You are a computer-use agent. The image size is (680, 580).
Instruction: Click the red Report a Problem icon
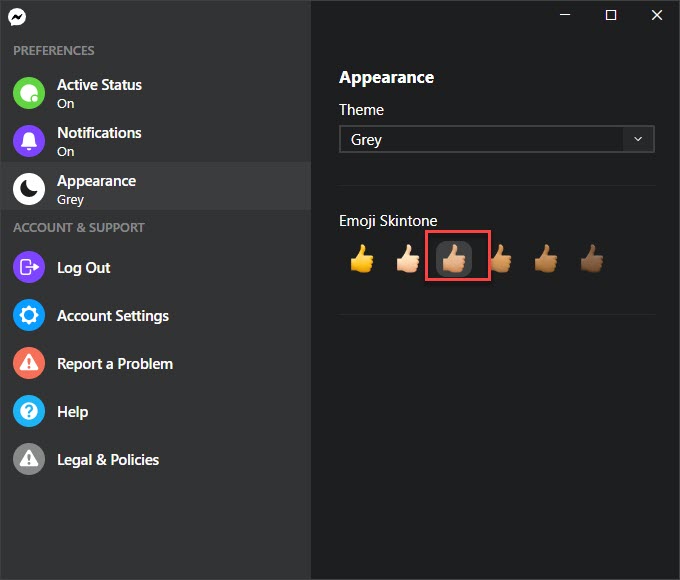click(29, 363)
